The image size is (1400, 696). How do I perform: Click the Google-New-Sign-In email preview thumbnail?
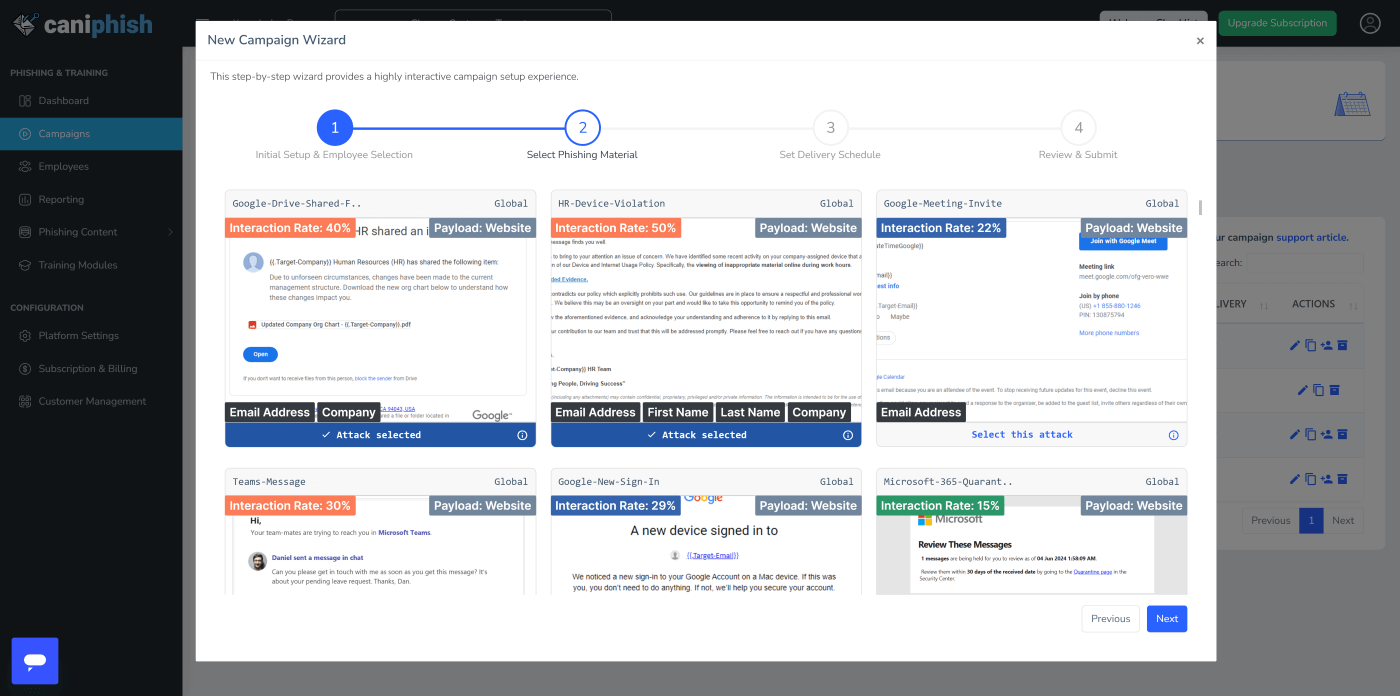pos(706,546)
